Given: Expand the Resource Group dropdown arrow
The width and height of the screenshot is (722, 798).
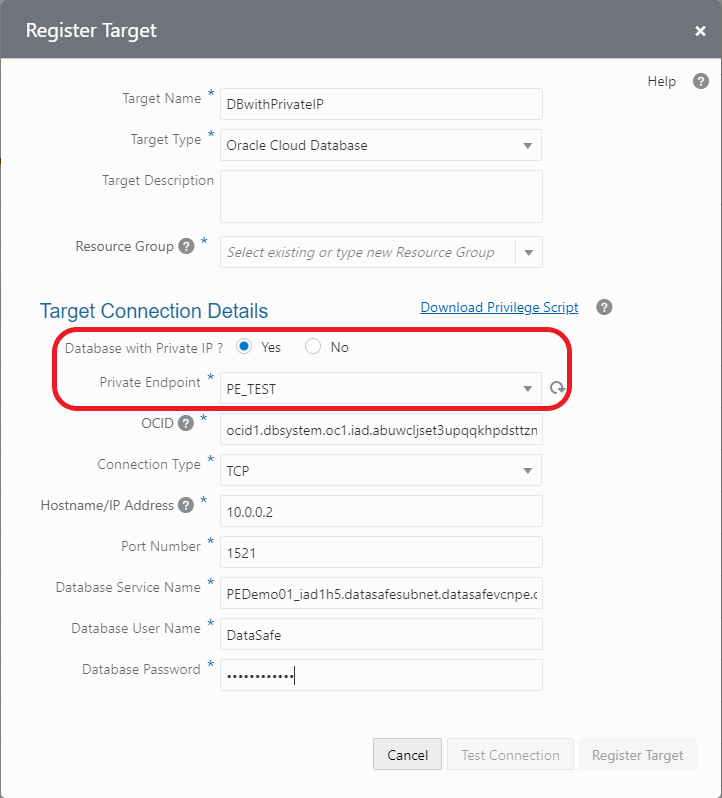Looking at the screenshot, I should tap(529, 253).
